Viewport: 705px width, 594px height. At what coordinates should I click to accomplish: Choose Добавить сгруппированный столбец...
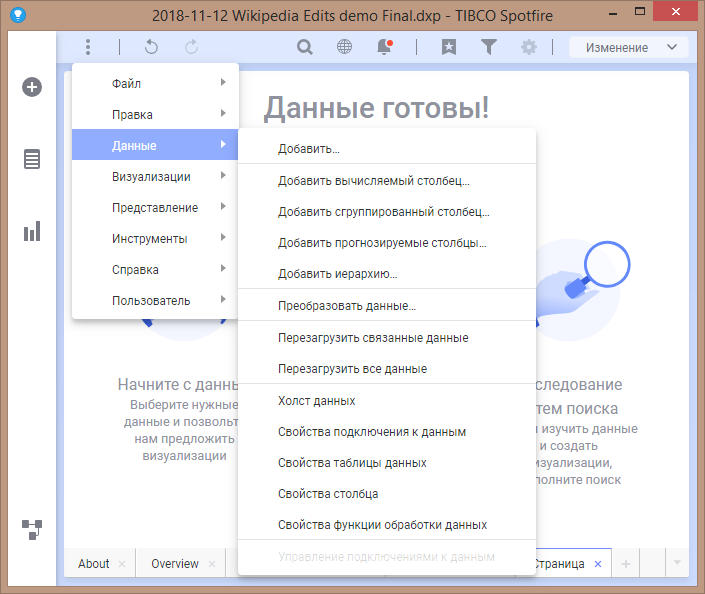(387, 211)
